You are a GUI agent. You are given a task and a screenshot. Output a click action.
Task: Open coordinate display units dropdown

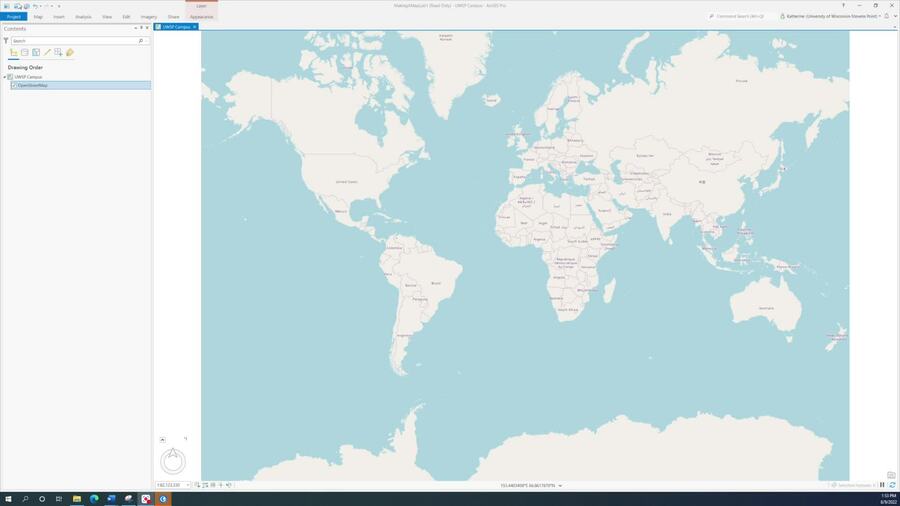pos(560,486)
